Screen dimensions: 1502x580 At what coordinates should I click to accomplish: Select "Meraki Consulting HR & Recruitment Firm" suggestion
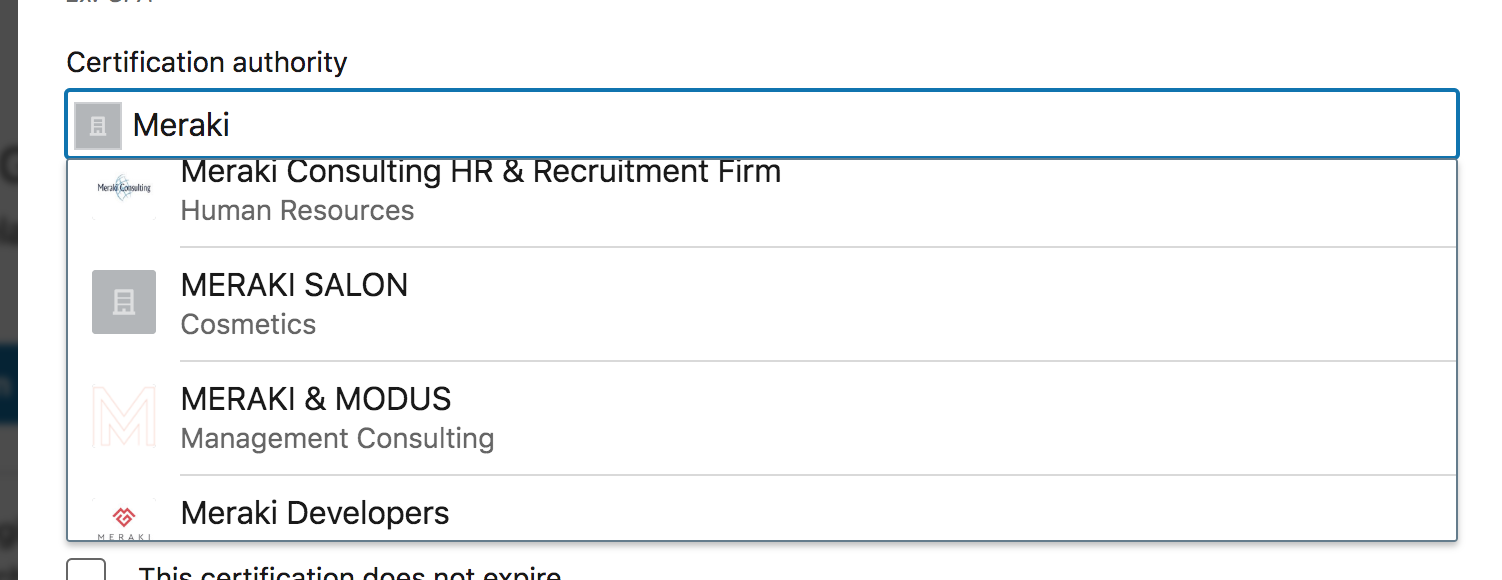coord(480,173)
